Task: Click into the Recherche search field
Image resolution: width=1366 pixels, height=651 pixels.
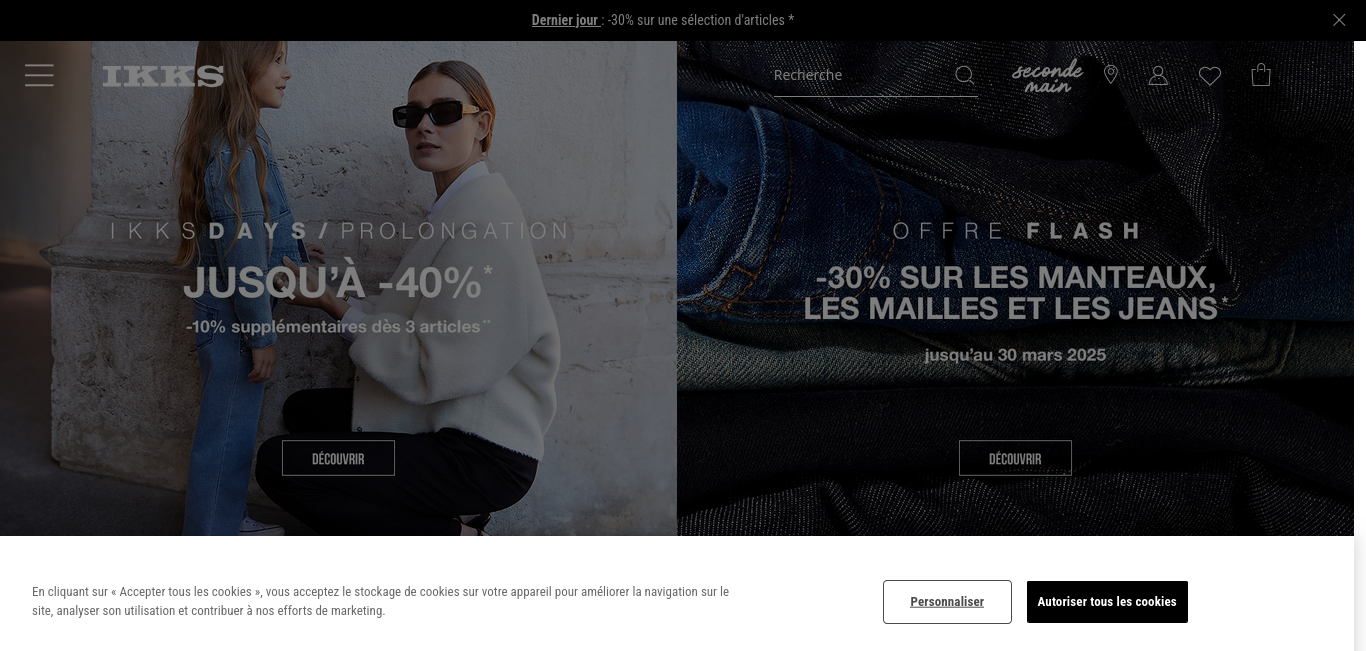Action: point(862,75)
